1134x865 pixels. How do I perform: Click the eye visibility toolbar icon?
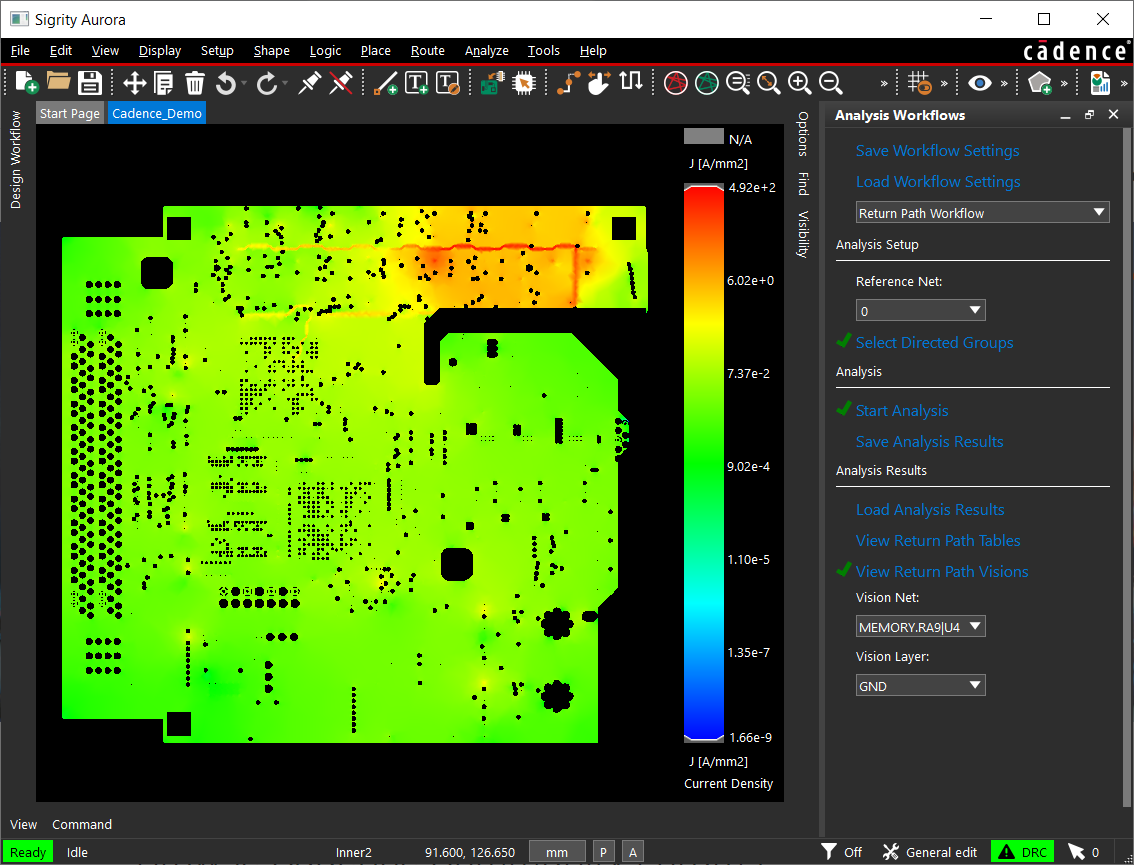click(979, 83)
